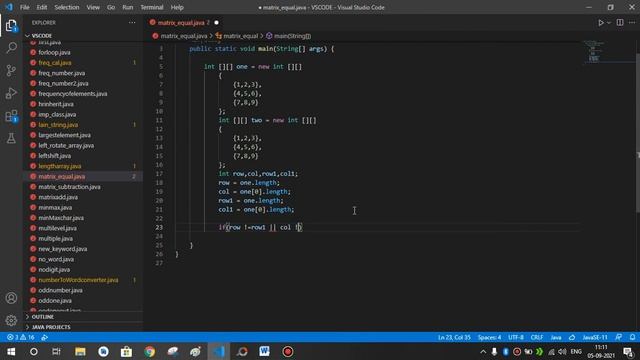This screenshot has height=360, width=640.
Task: Open the Extensions view
Action: (11, 116)
